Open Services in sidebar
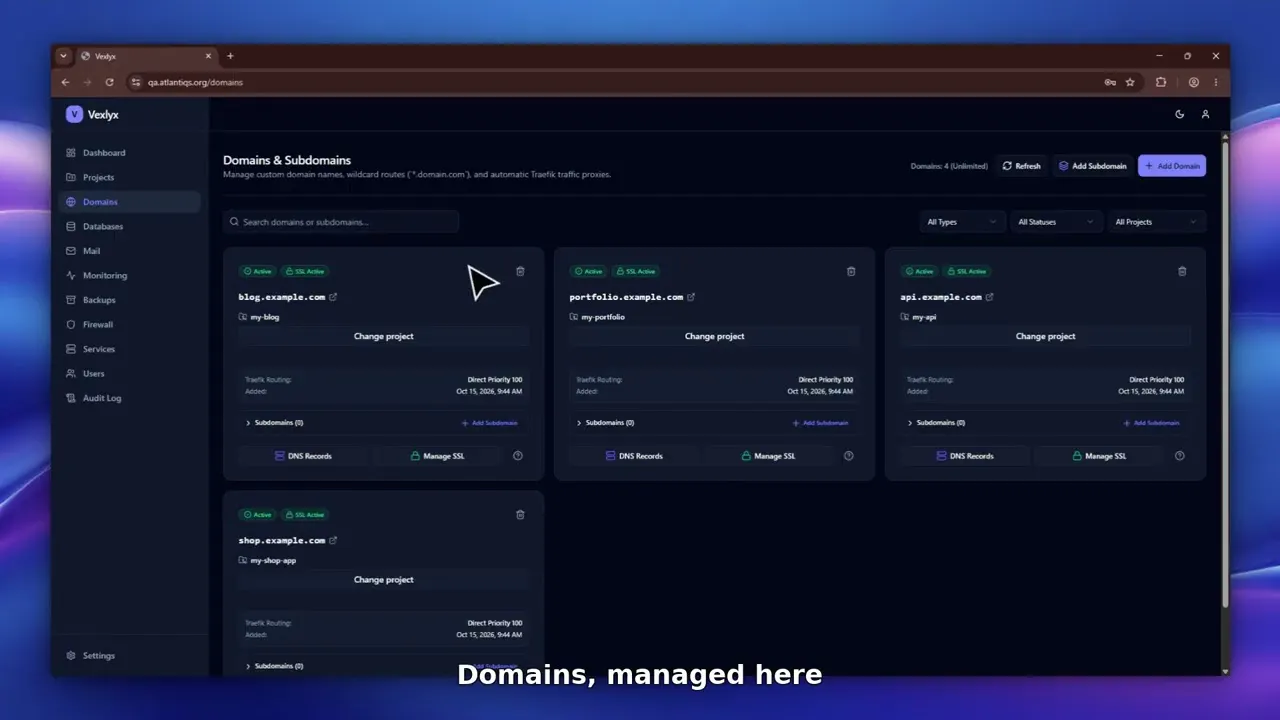The image size is (1280, 720). pyautogui.click(x=129, y=349)
